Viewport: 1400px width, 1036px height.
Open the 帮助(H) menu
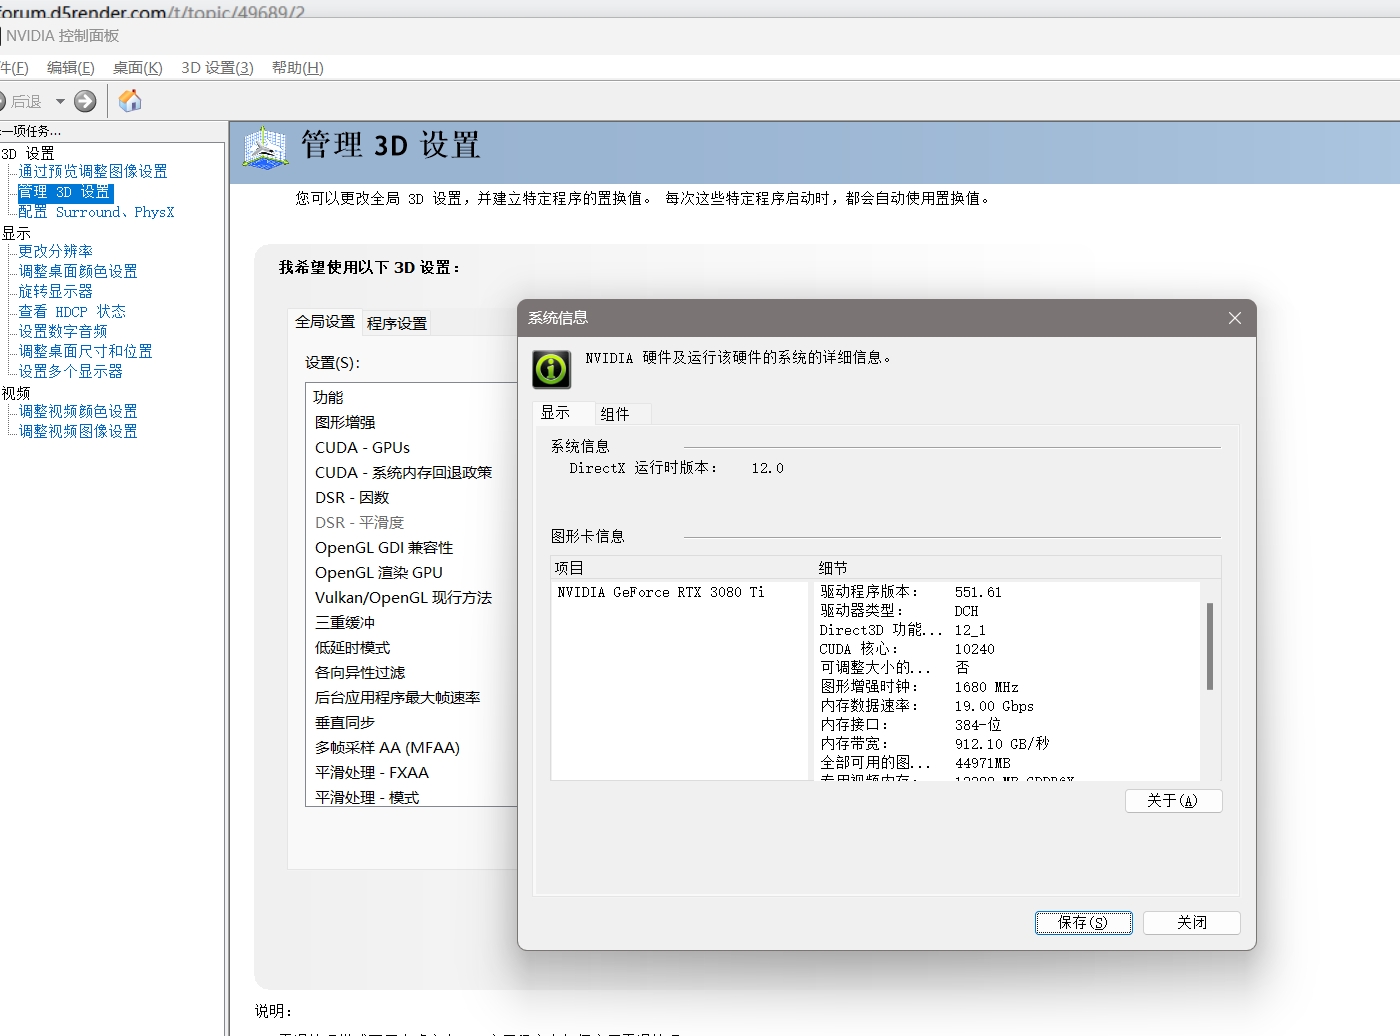tap(297, 68)
